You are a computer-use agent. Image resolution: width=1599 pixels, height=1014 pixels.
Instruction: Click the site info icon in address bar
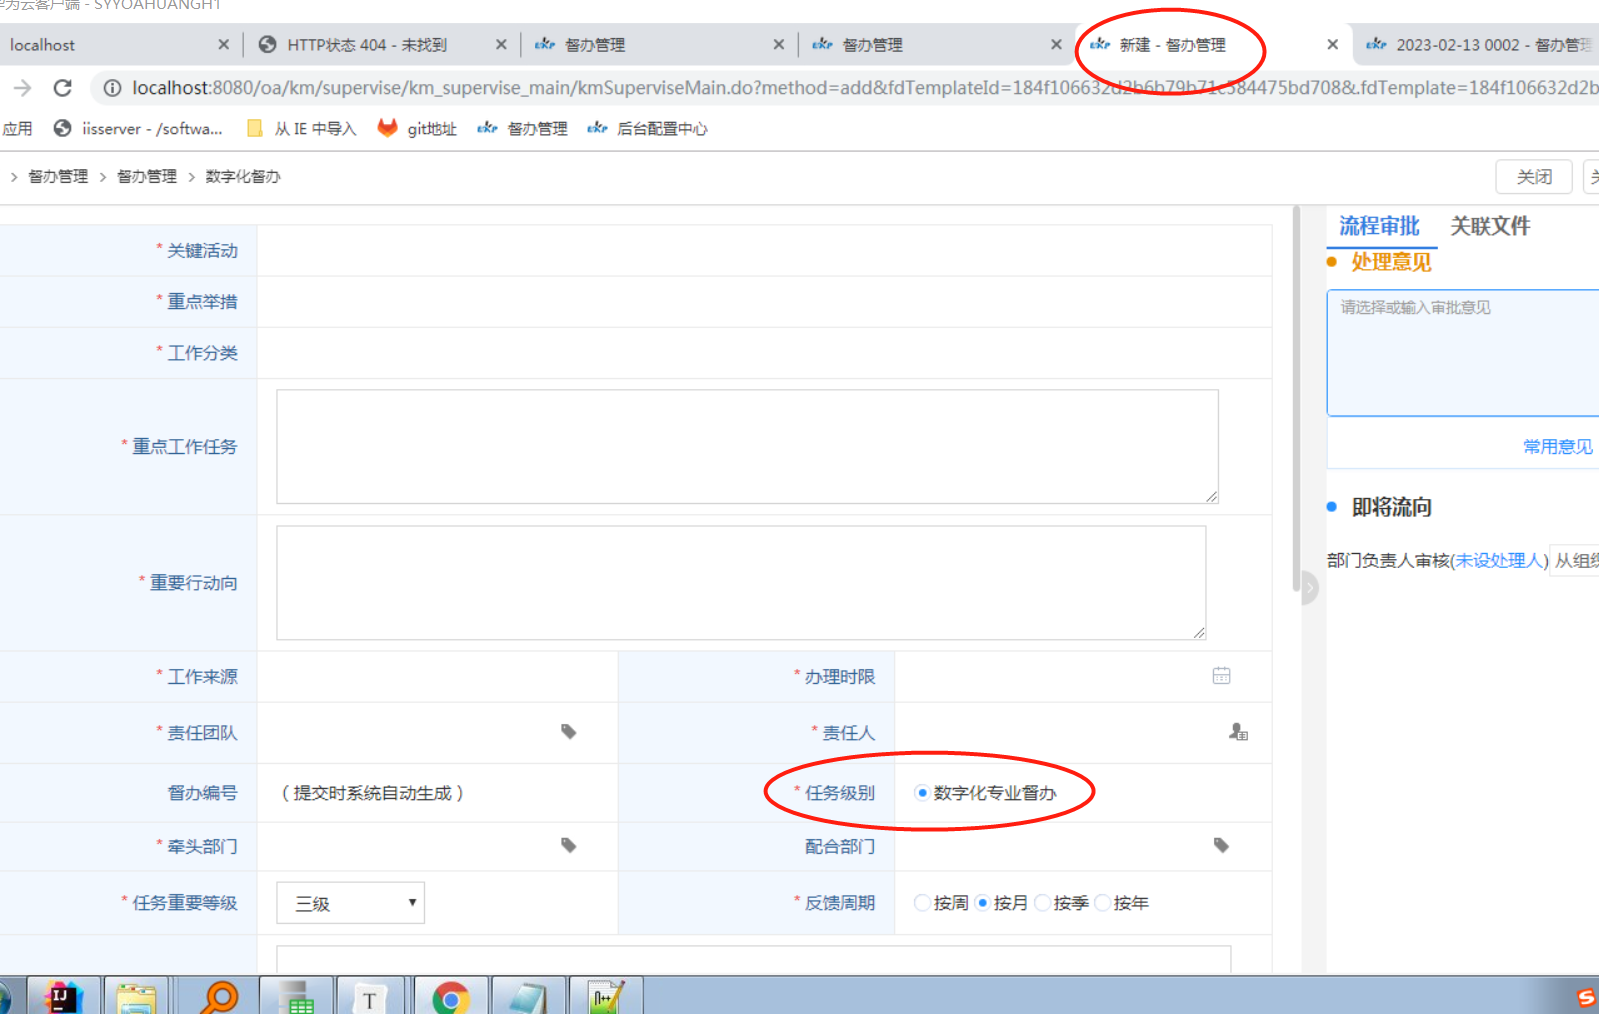[x=112, y=88]
